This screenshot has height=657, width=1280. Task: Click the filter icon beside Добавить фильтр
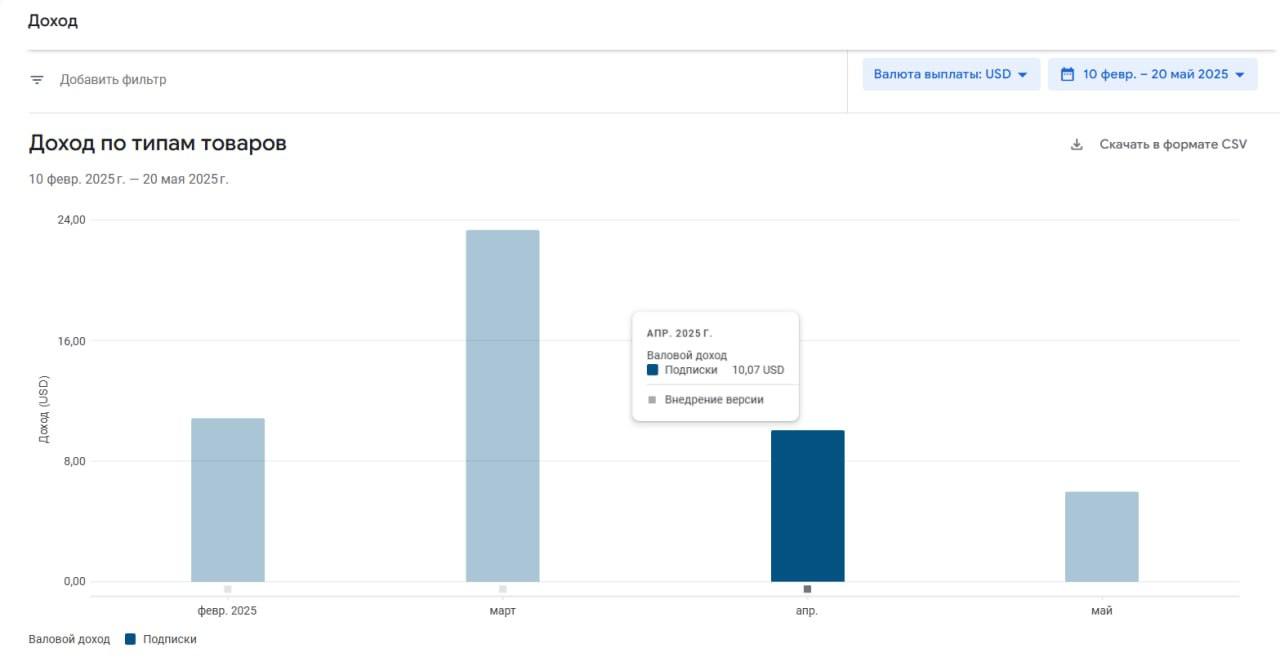pyautogui.click(x=37, y=80)
